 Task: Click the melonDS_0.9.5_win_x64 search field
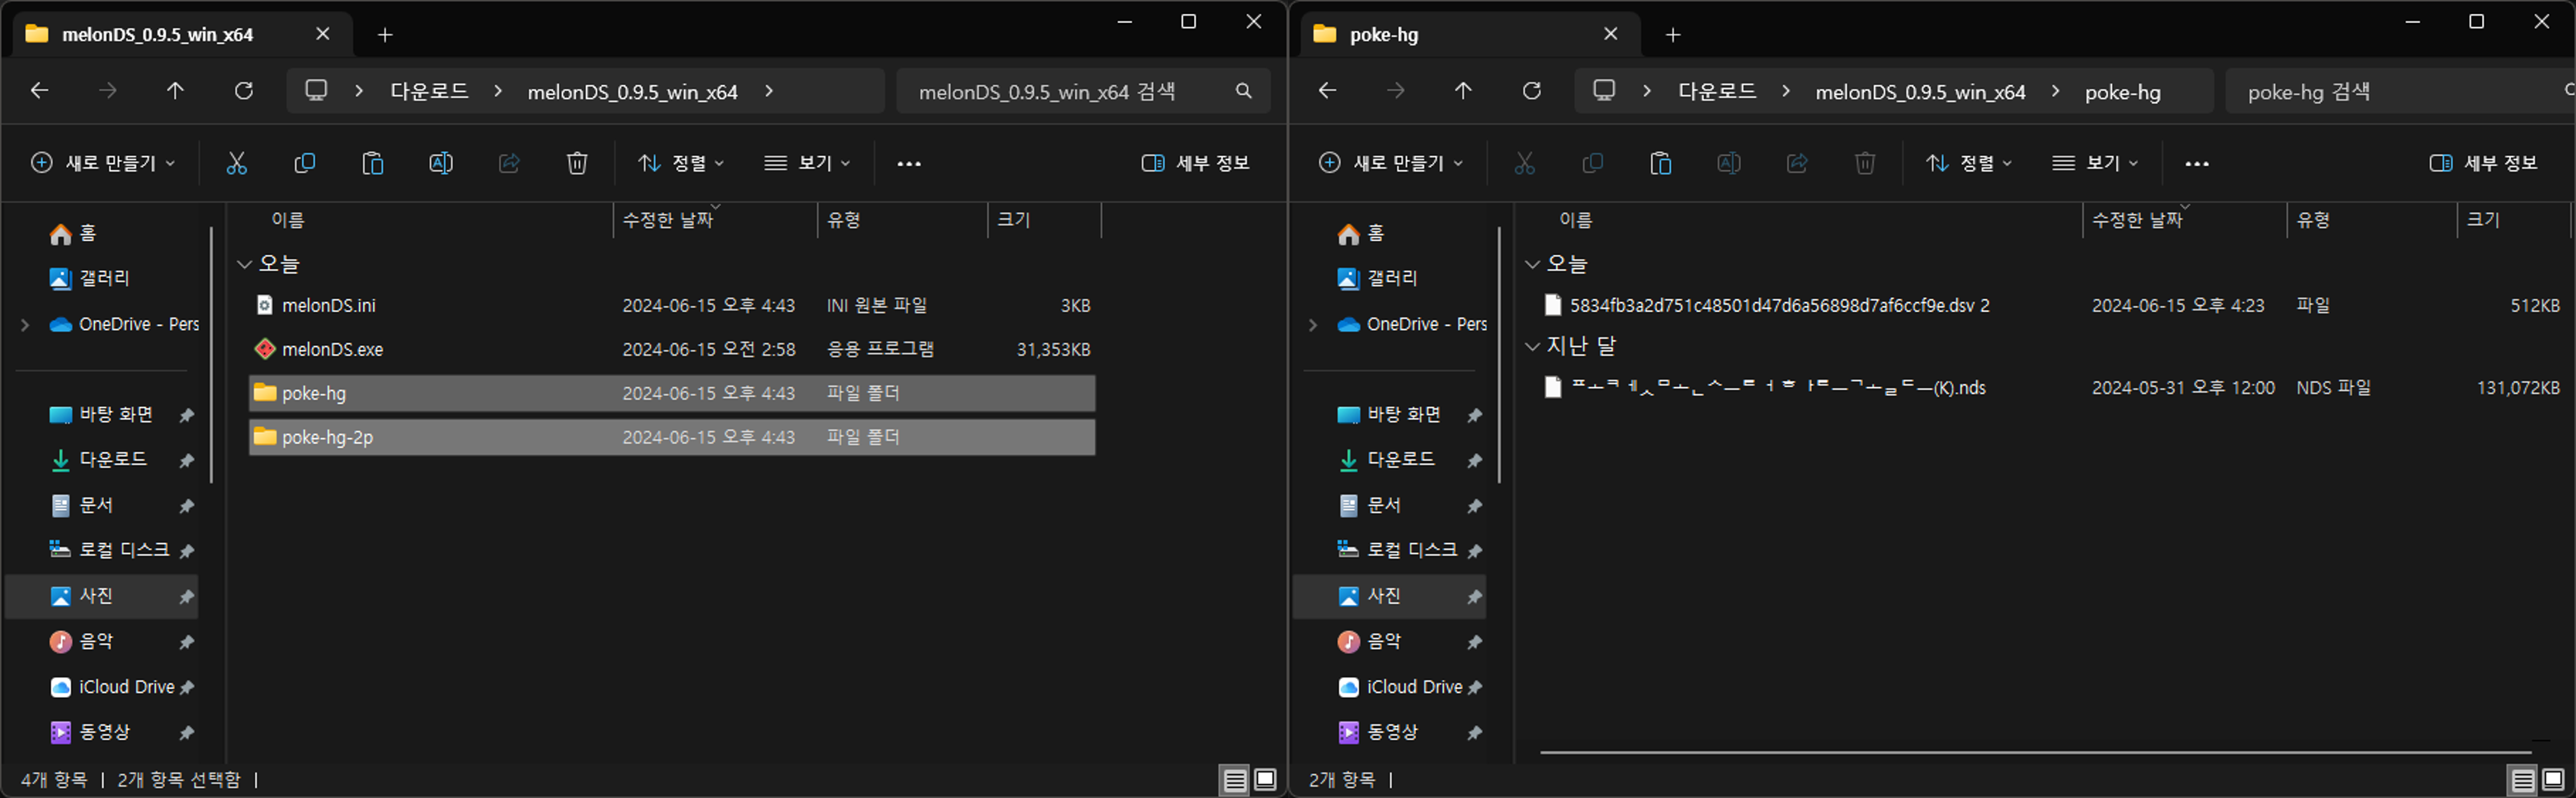coord(1070,91)
